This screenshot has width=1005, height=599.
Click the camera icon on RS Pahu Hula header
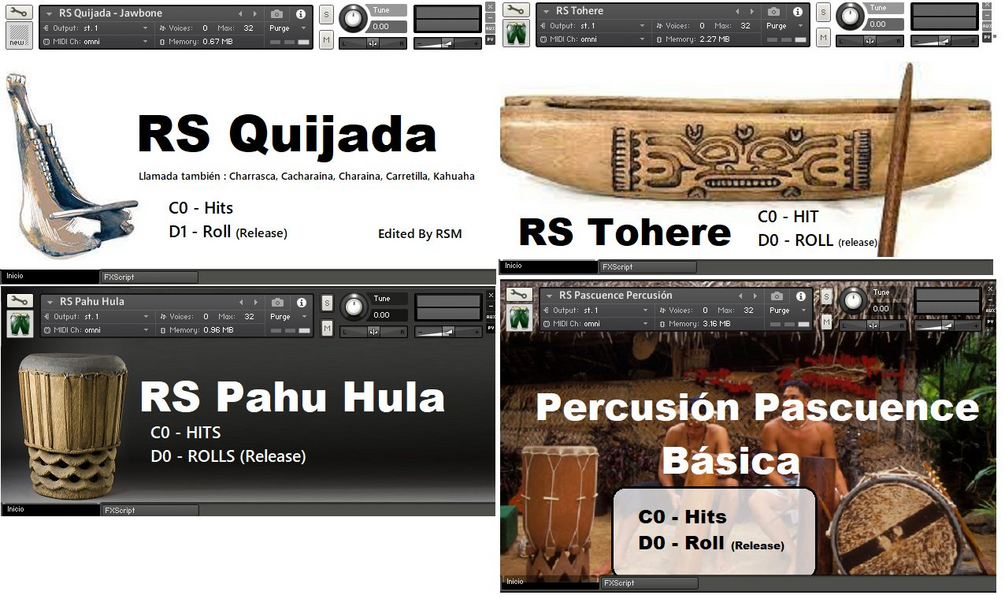(280, 303)
